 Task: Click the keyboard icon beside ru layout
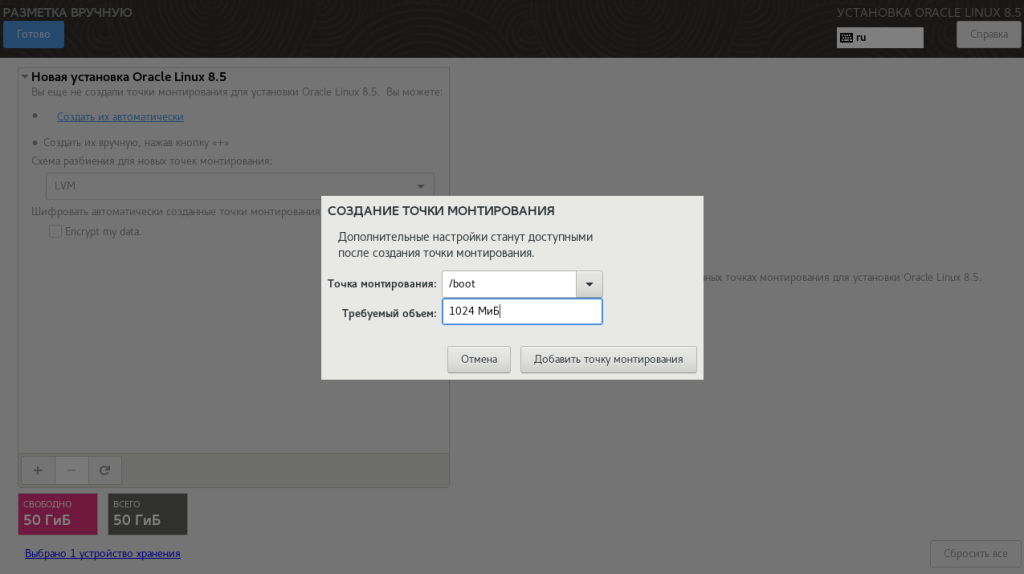click(846, 38)
